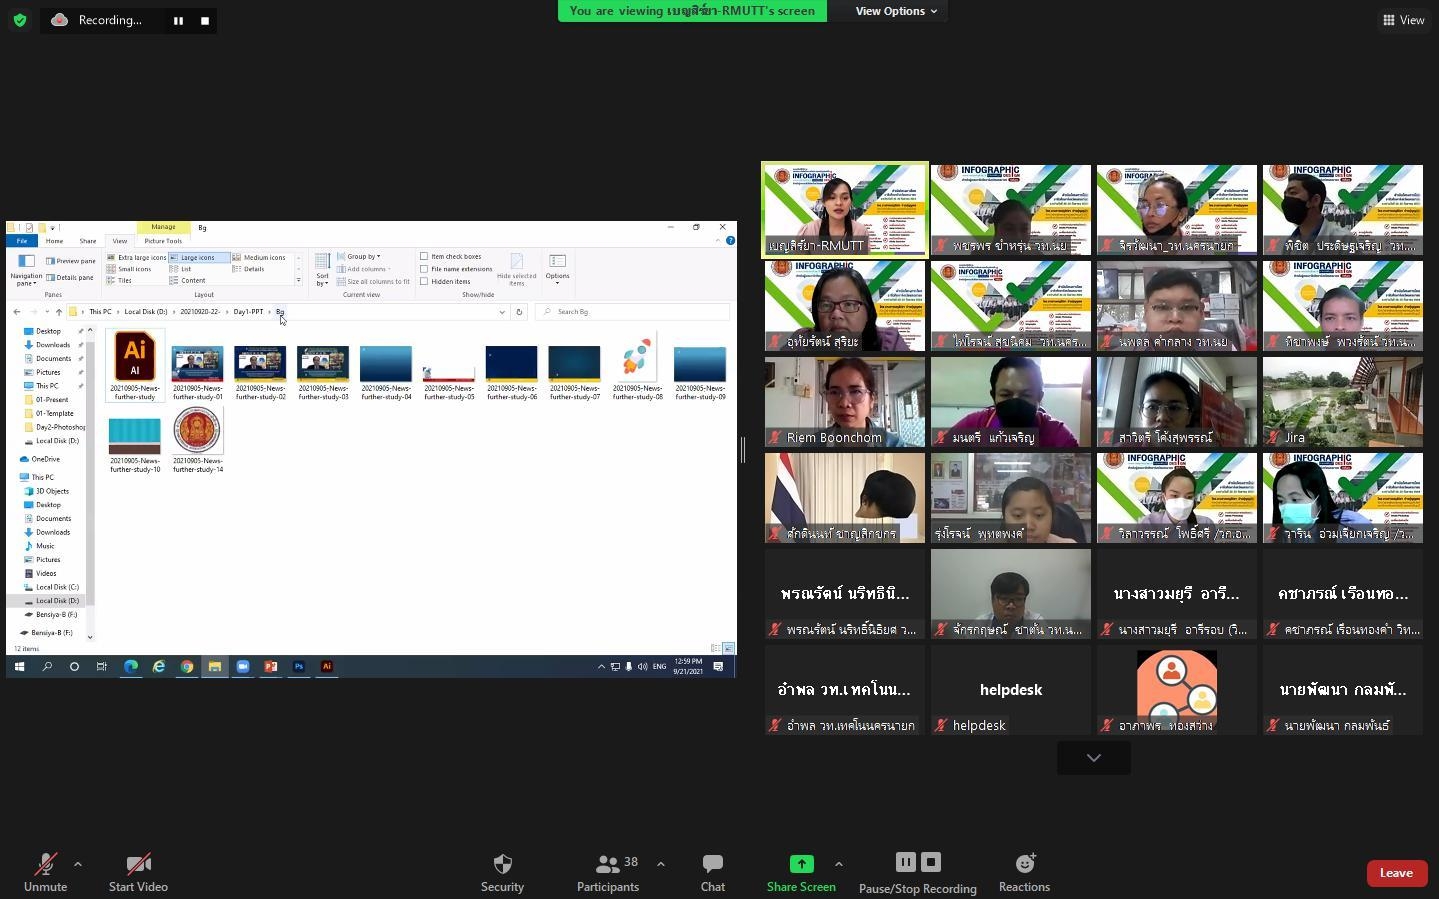Select Local Disk (C:) in navigation pane
This screenshot has width=1439, height=899.
57,587
